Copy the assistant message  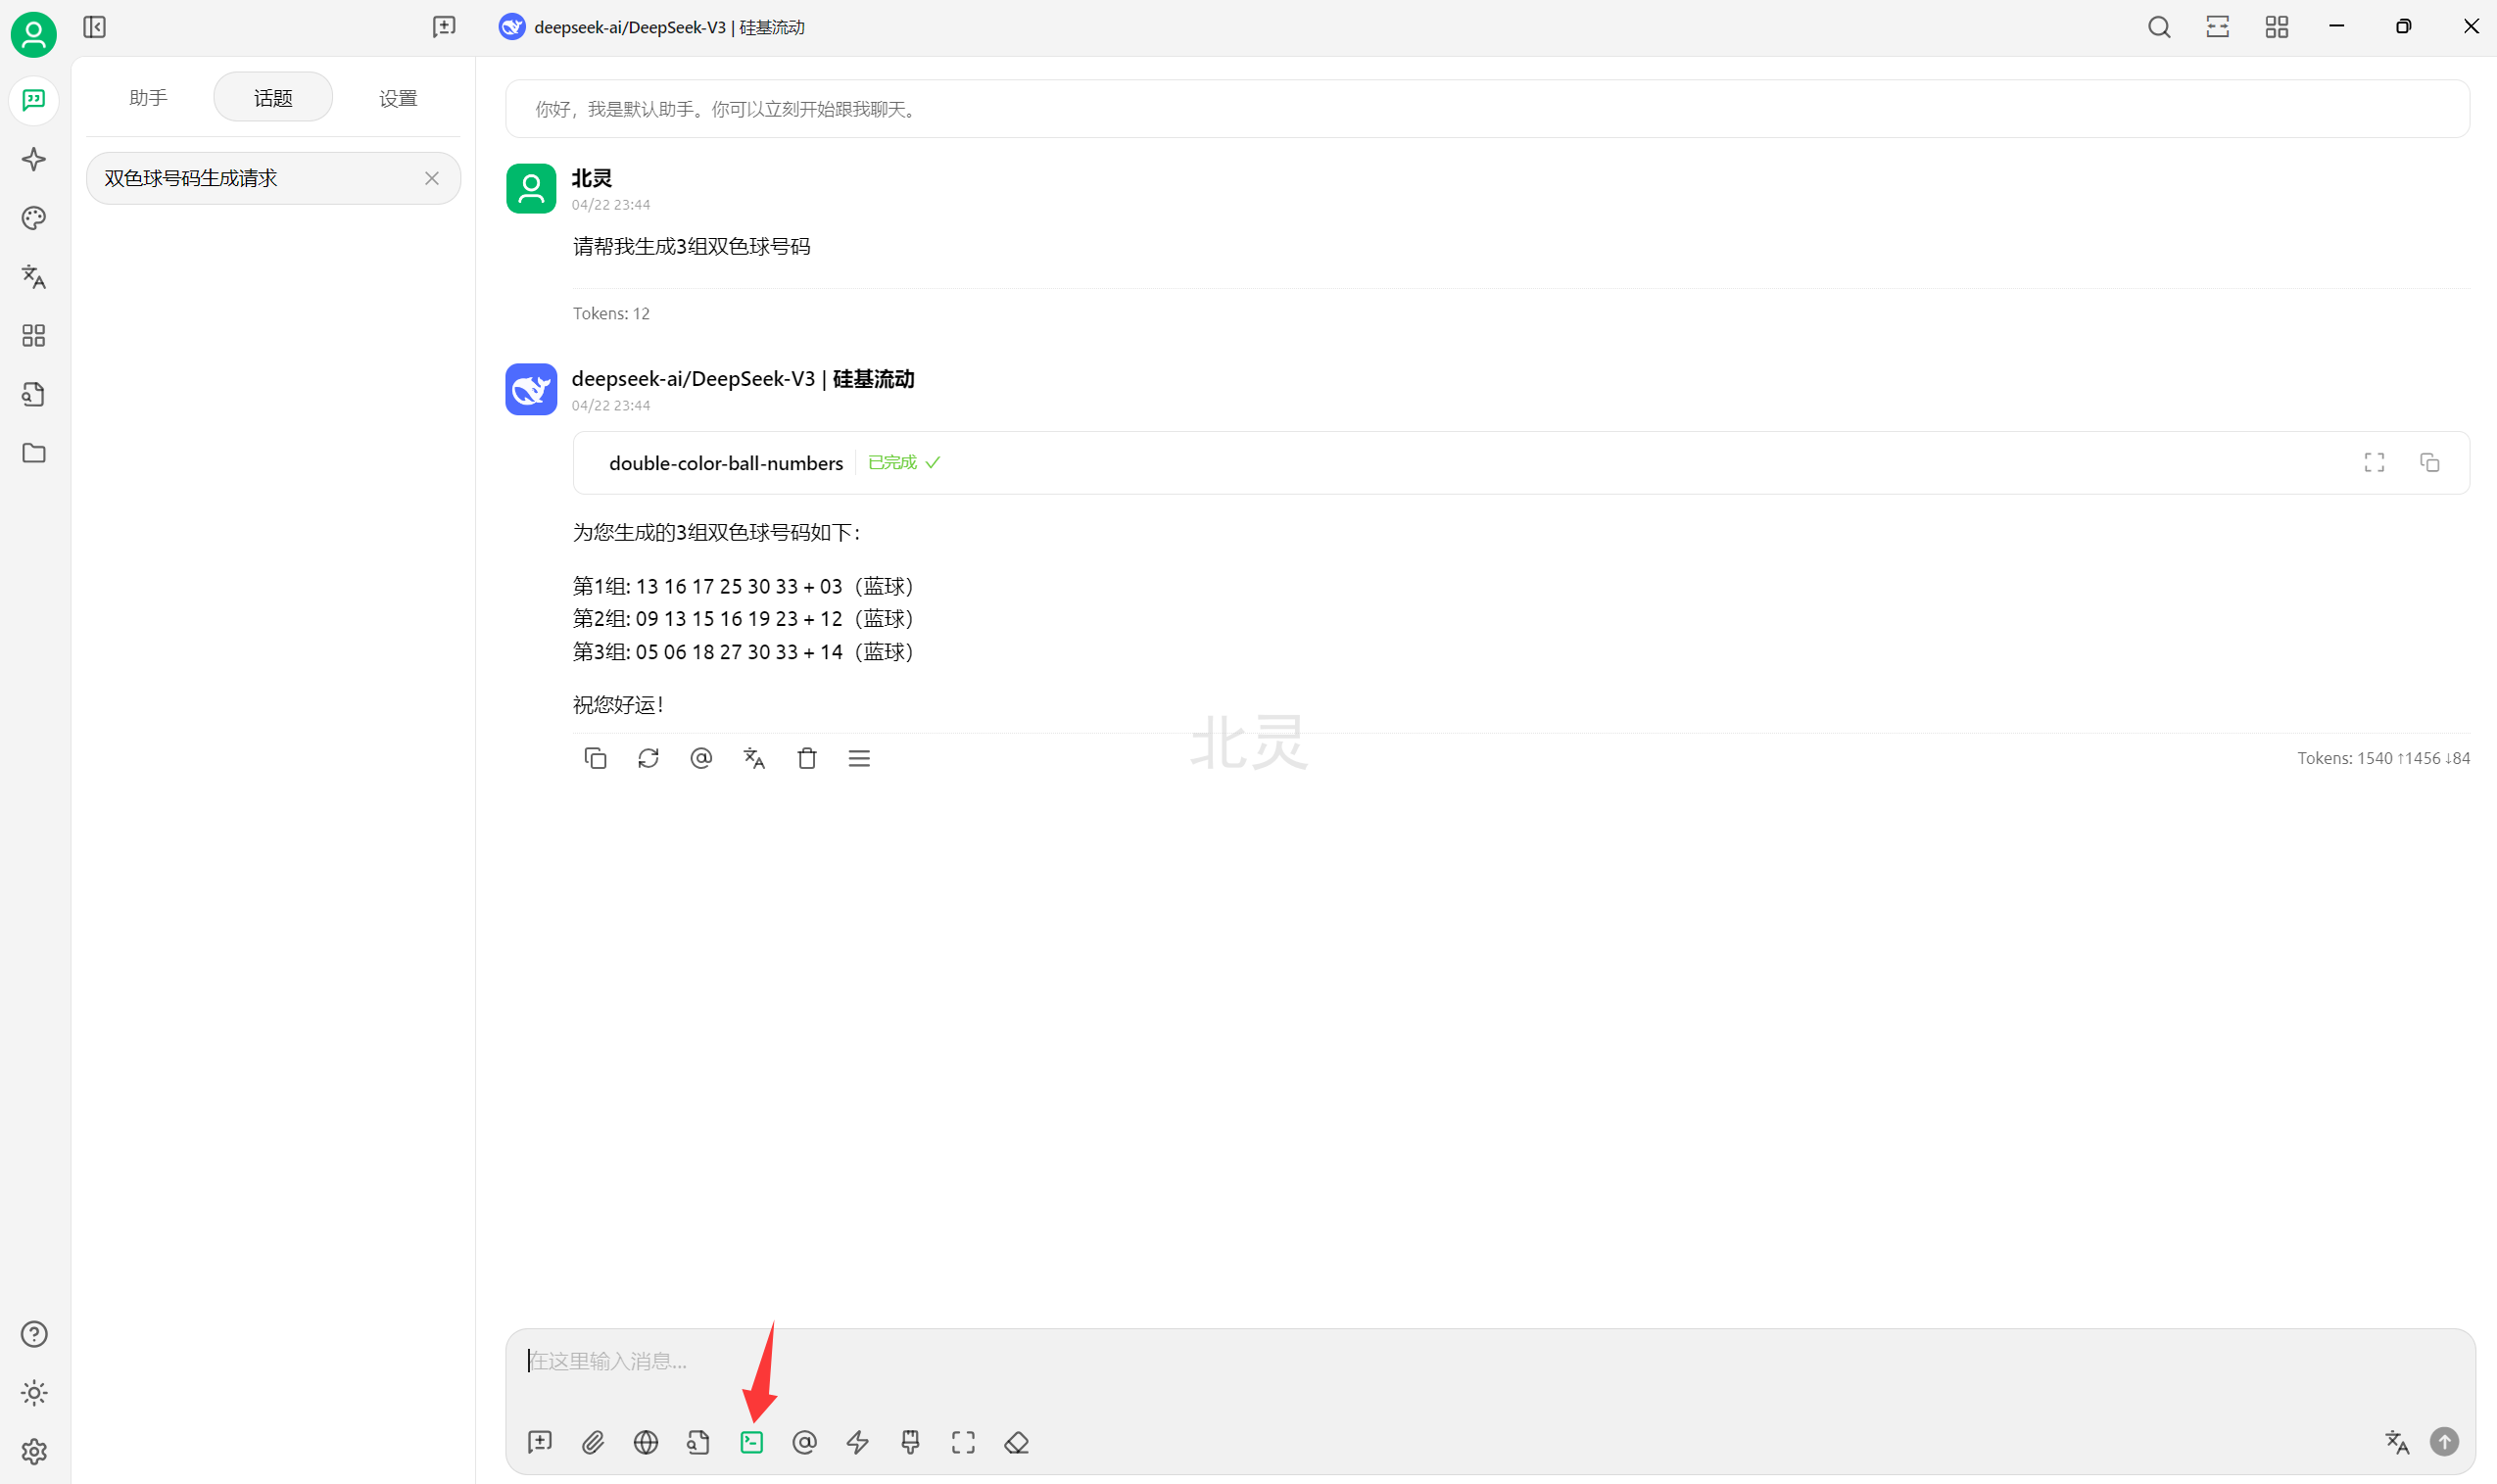click(x=595, y=758)
